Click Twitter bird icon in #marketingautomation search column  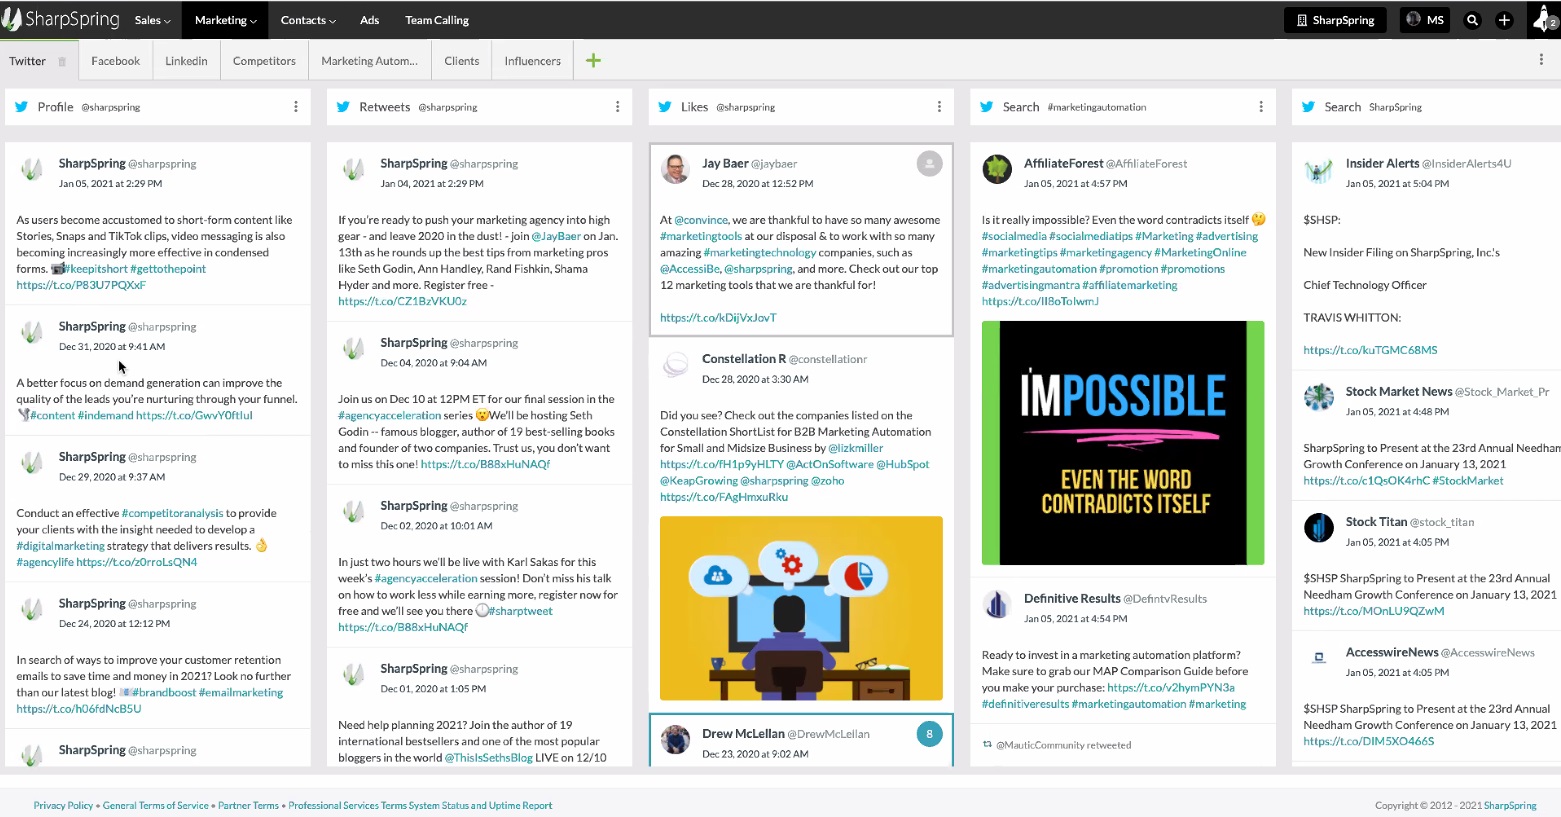[987, 107]
